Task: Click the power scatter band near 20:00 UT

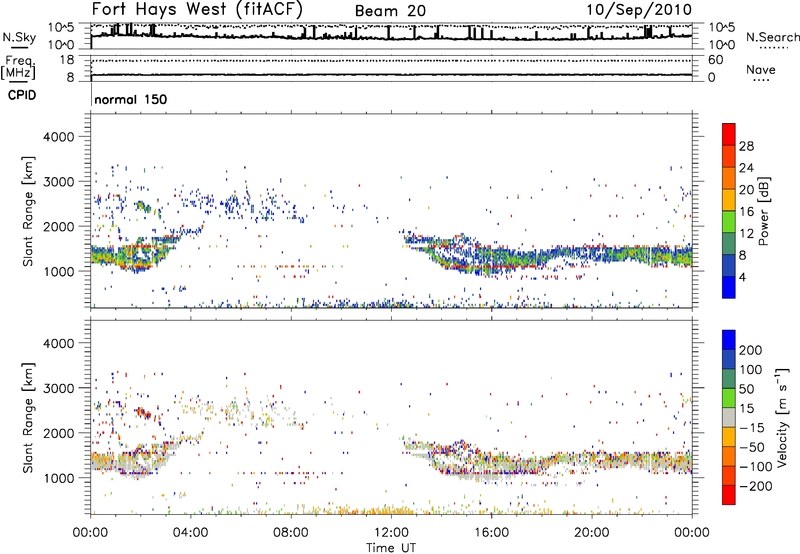Action: coord(592,254)
